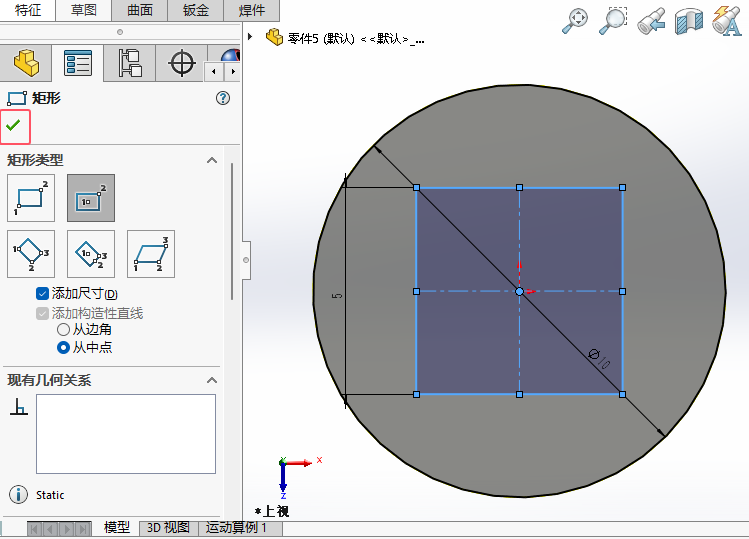Click the perpendicular relations icon

19,407
